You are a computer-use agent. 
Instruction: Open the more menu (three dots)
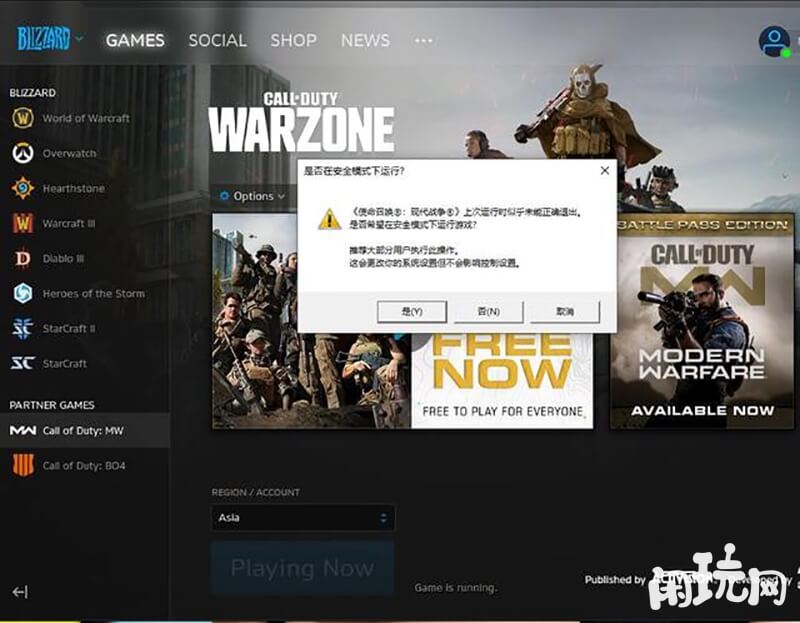[423, 40]
